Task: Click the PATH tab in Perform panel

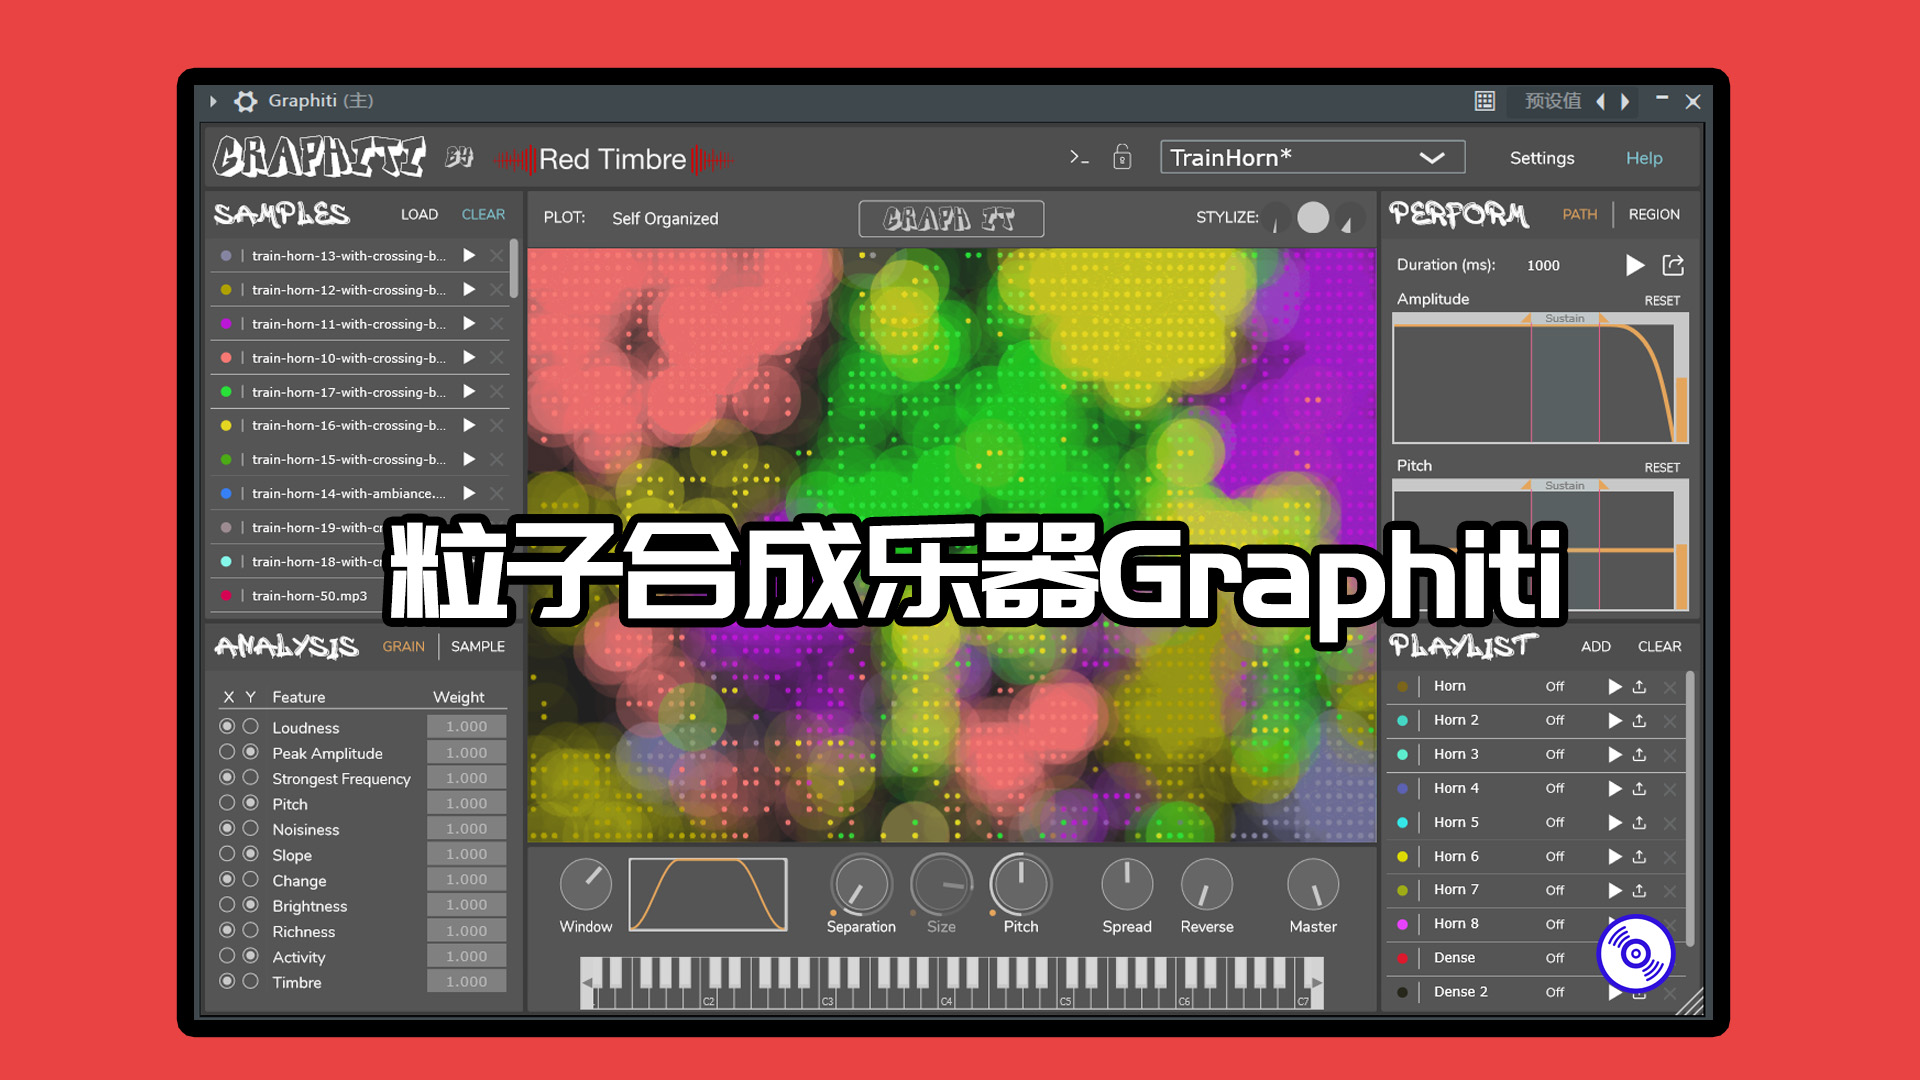Action: pos(1580,214)
